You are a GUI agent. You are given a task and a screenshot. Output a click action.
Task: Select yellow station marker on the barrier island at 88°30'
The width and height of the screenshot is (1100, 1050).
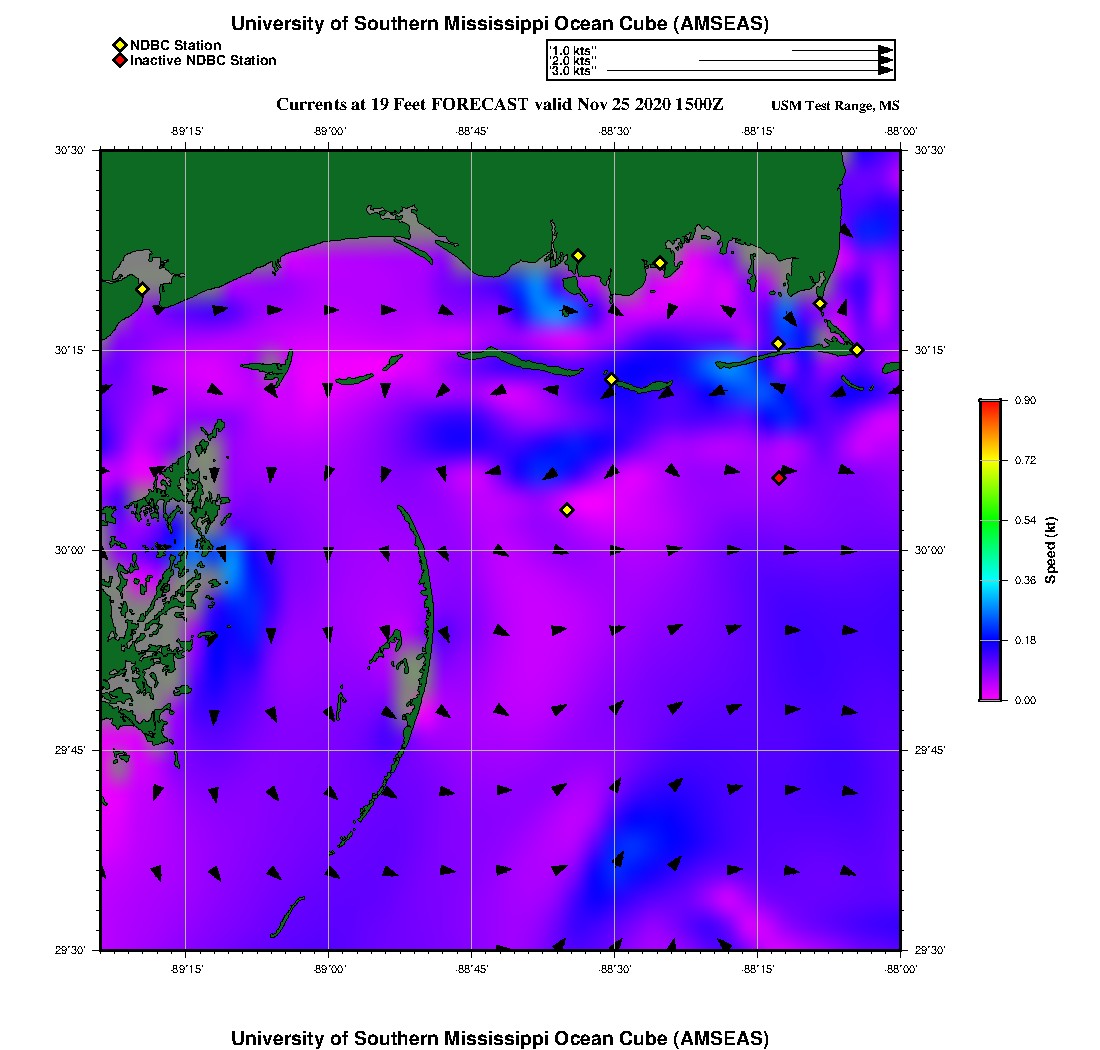coord(612,379)
